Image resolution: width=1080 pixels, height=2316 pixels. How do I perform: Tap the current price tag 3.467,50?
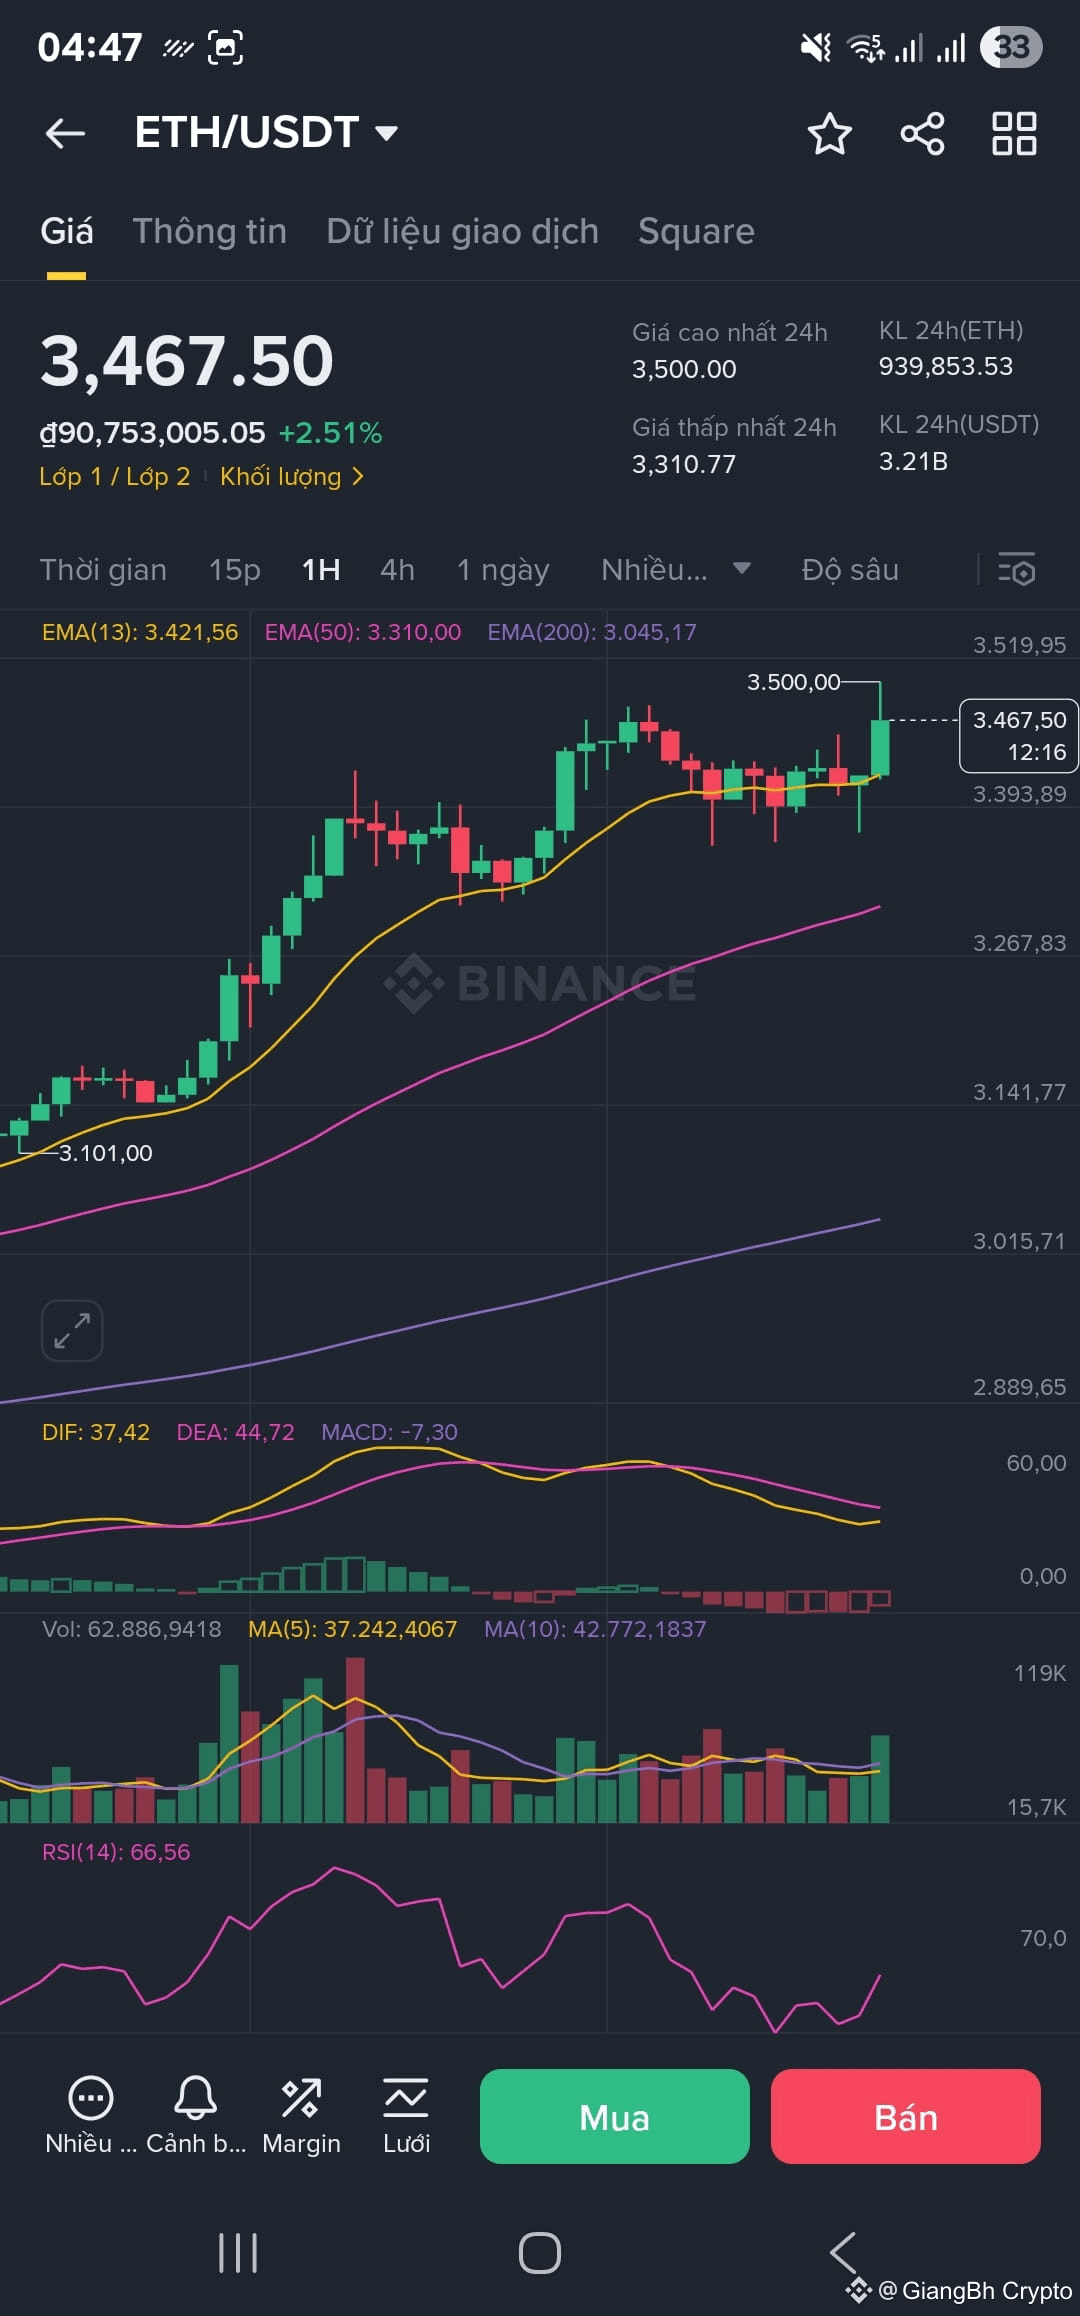pos(1018,736)
